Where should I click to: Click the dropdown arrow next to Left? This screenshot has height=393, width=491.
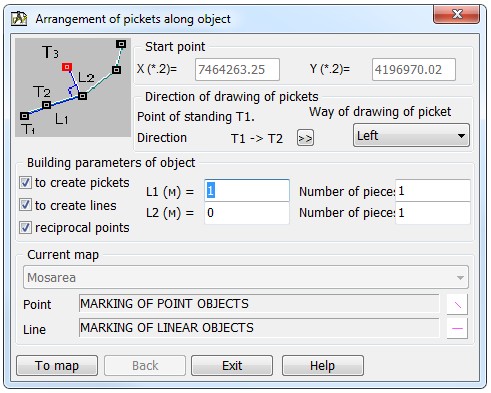click(461, 136)
